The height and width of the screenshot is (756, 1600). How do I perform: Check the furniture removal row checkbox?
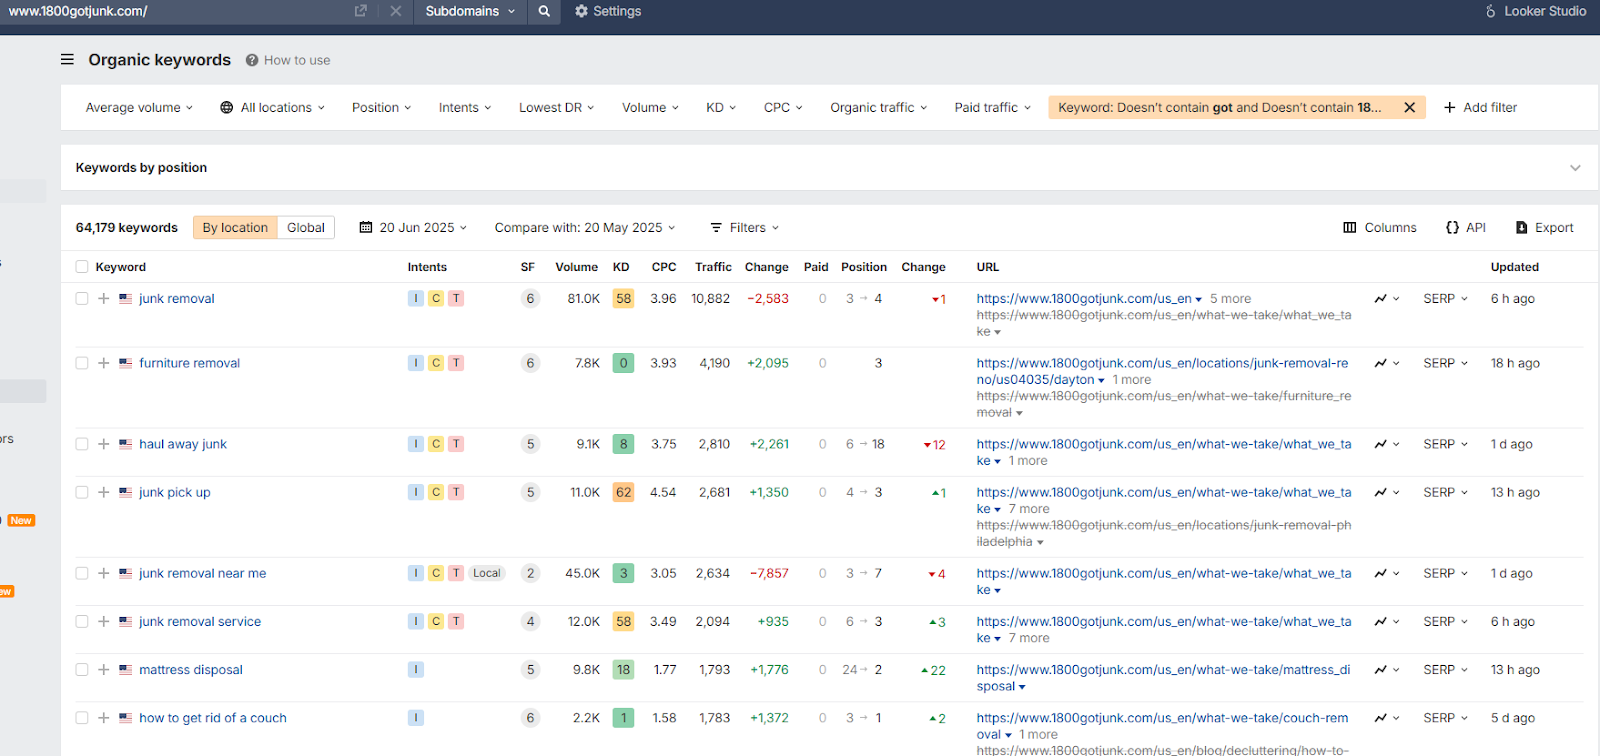82,363
